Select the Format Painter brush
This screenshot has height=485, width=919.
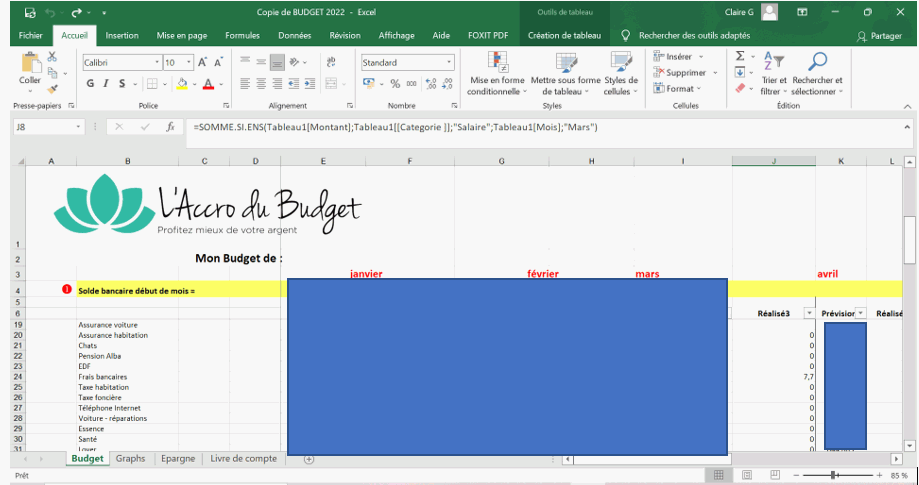52,89
